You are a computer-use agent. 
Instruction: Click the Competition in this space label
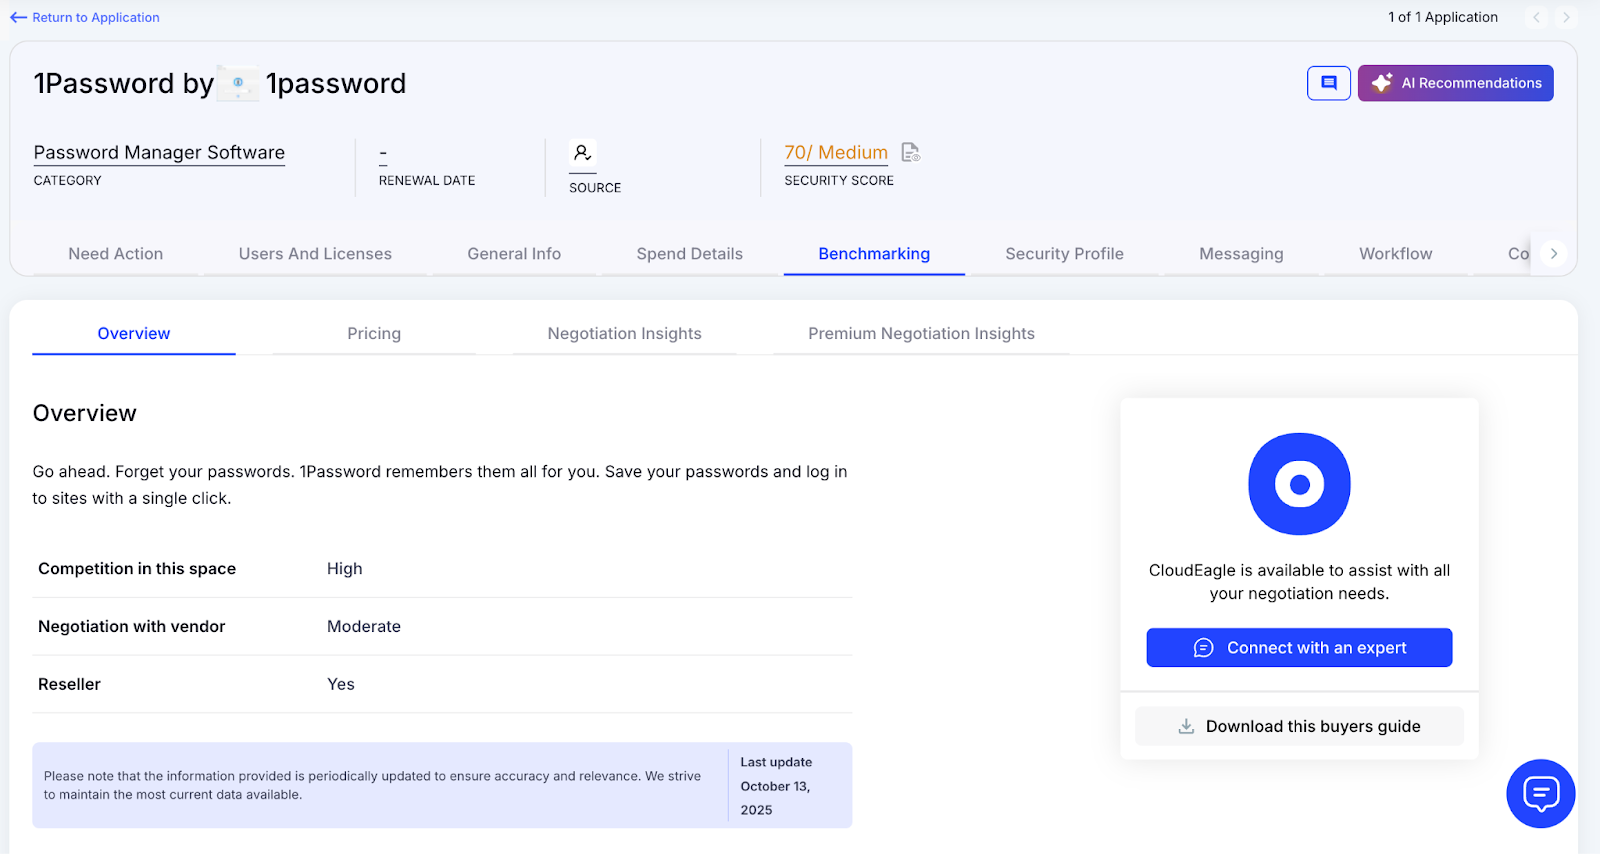pos(137,569)
